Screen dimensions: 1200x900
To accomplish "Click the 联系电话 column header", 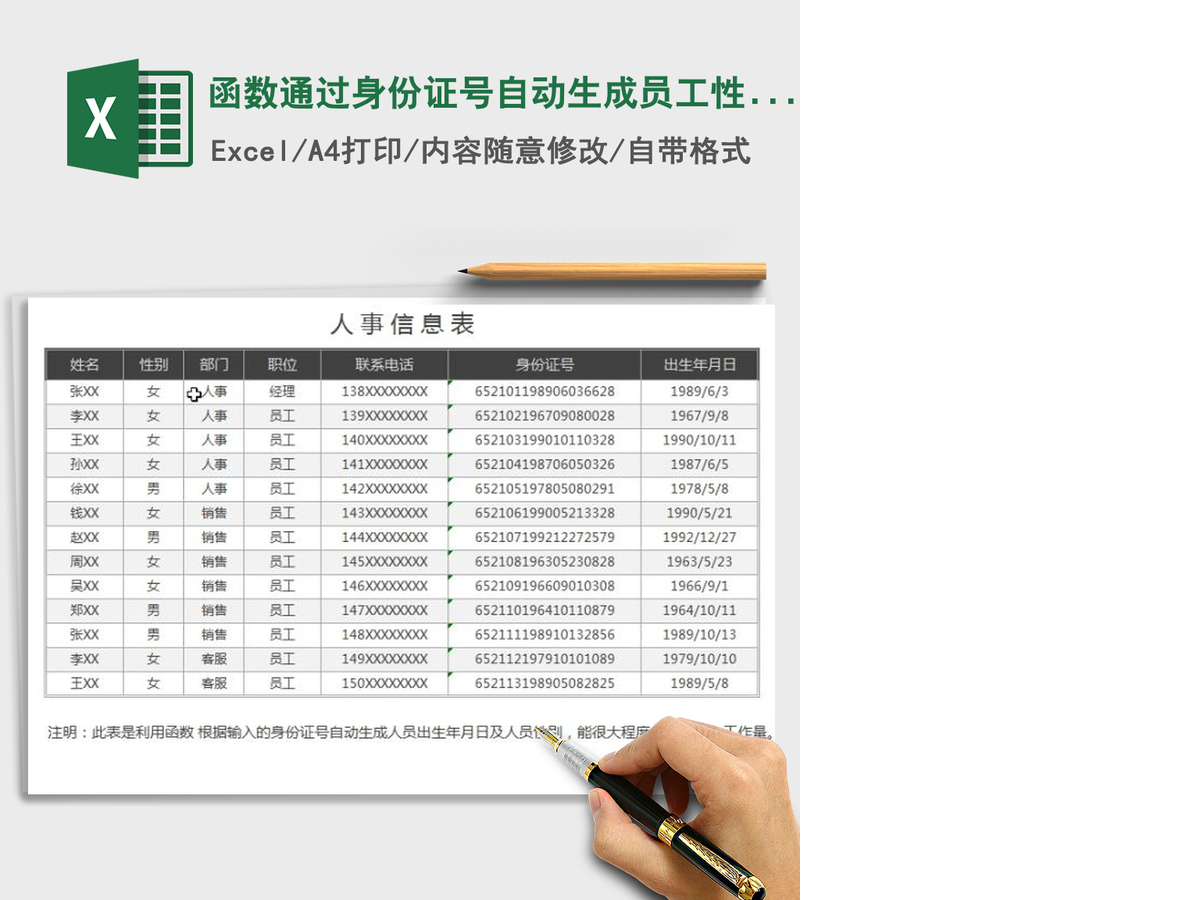I will 384,365.
